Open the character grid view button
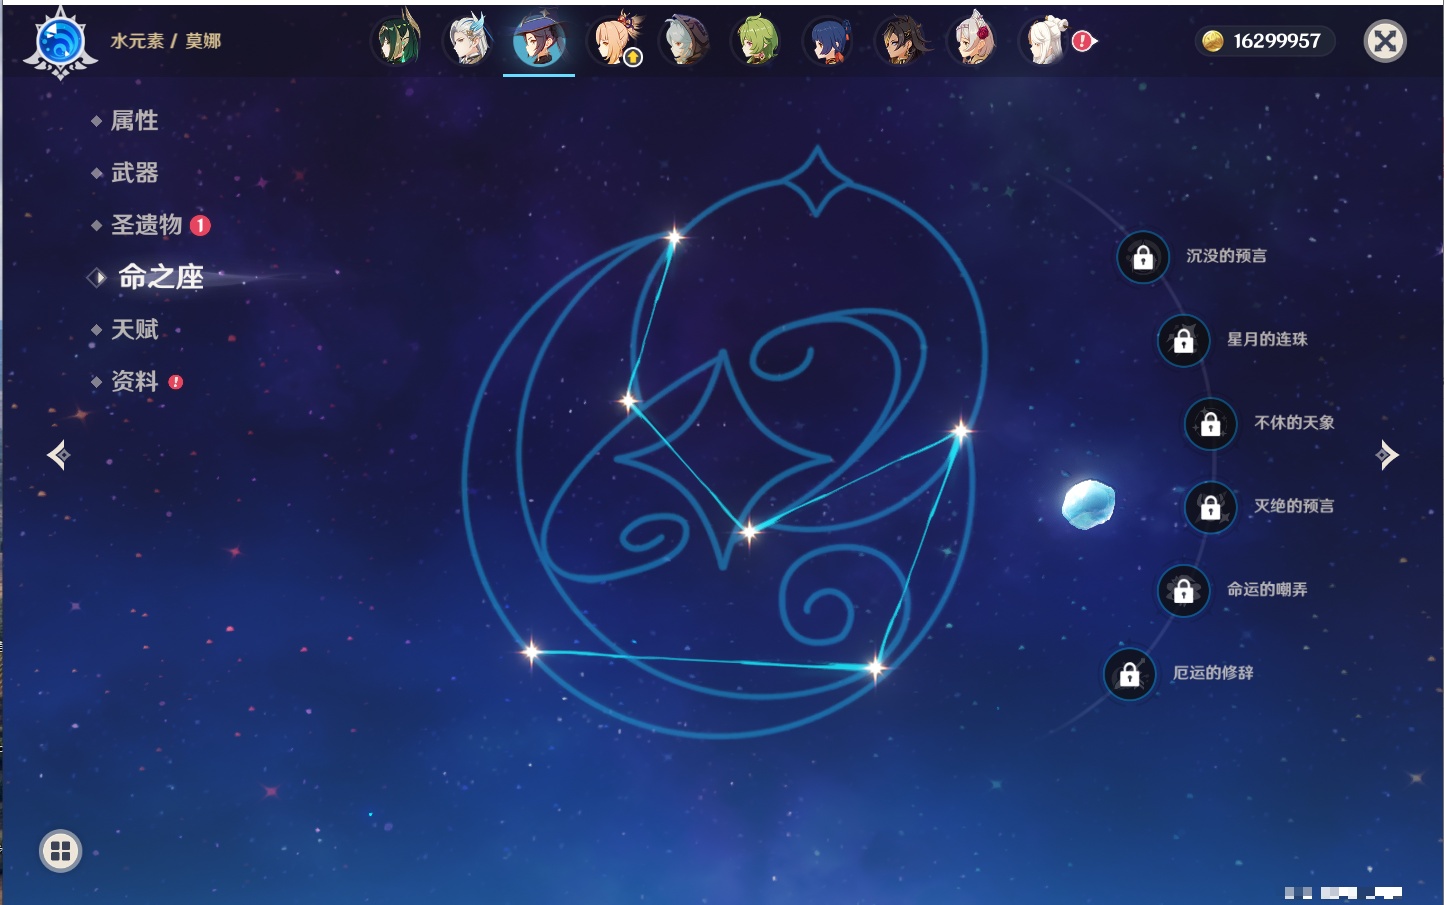This screenshot has width=1444, height=905. click(60, 851)
